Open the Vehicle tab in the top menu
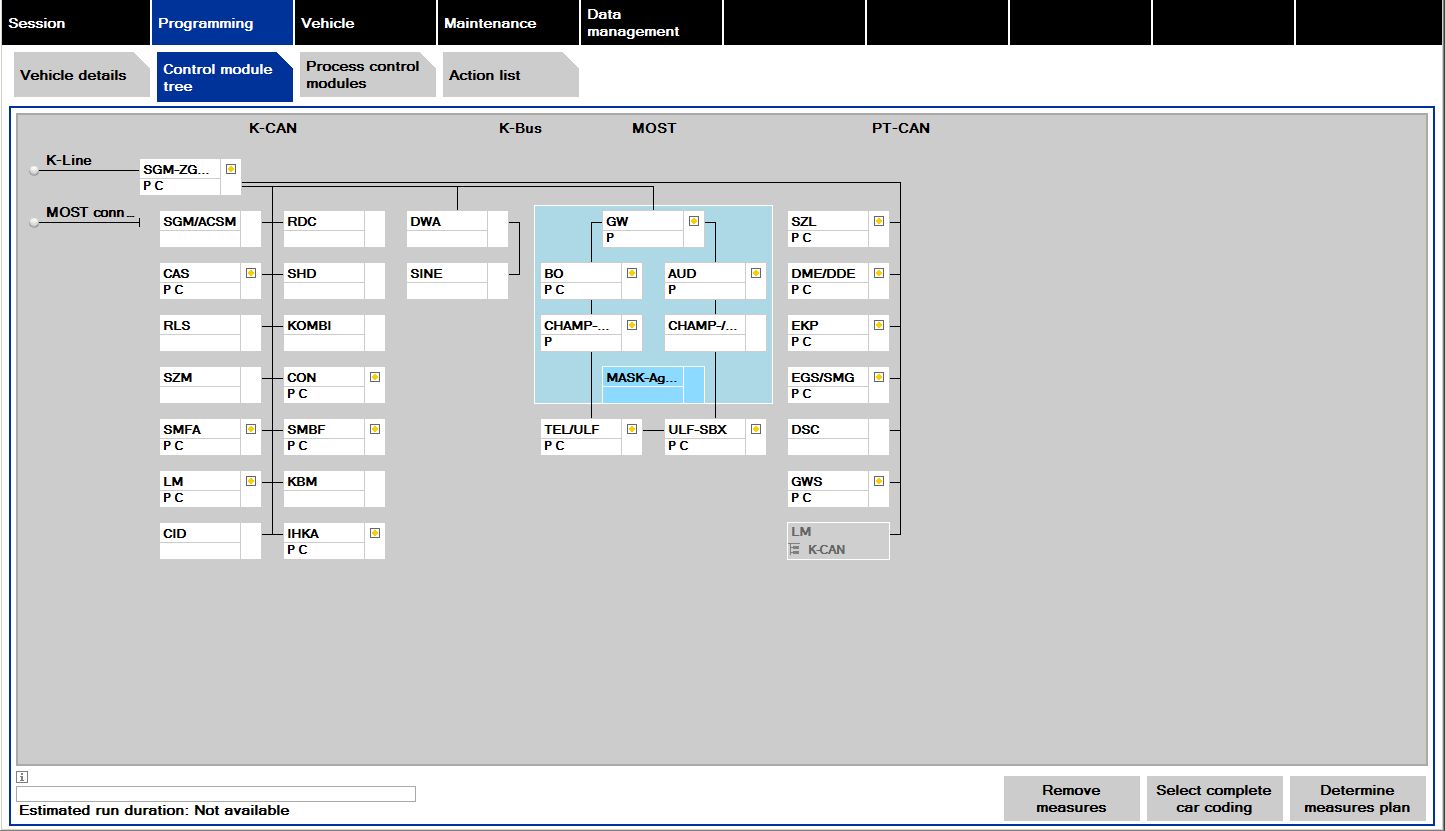1445x831 pixels. pyautogui.click(x=365, y=23)
